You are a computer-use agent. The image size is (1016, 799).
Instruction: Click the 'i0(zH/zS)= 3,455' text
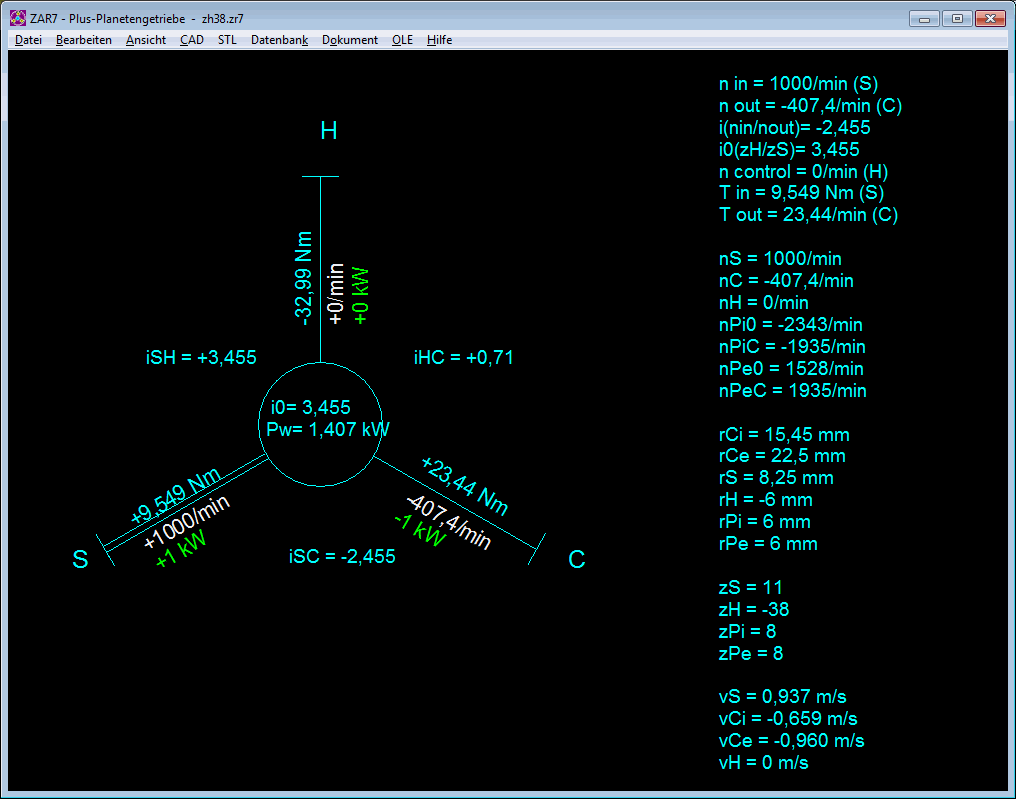[789, 150]
